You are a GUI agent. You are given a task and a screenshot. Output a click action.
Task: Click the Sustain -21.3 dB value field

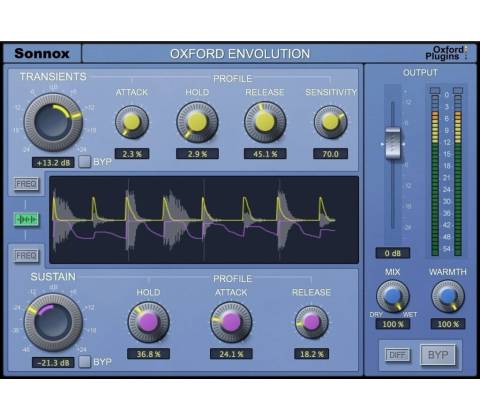pos(53,363)
